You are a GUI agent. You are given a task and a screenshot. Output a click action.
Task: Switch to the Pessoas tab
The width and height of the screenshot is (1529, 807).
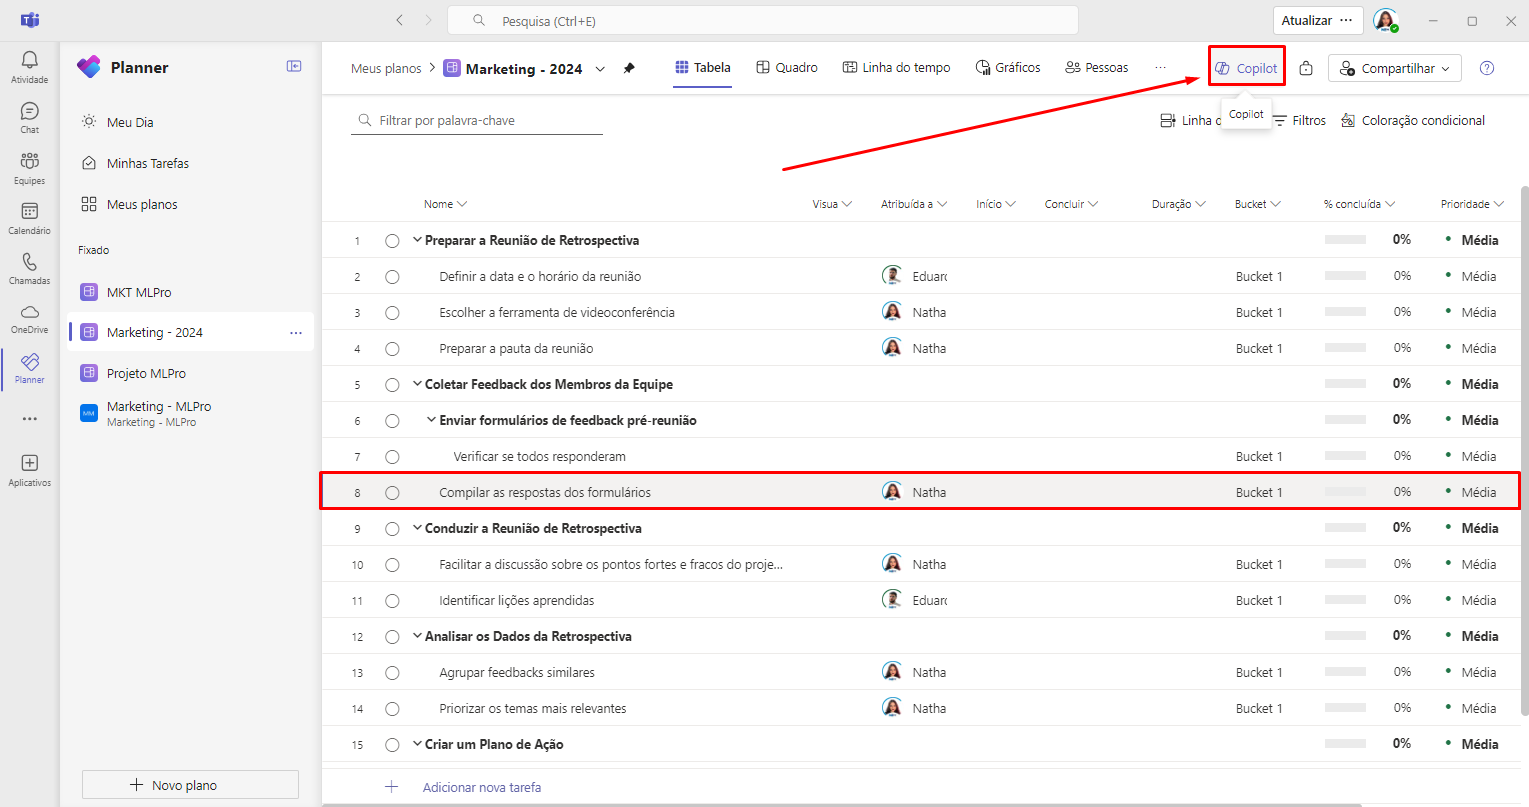point(1097,67)
